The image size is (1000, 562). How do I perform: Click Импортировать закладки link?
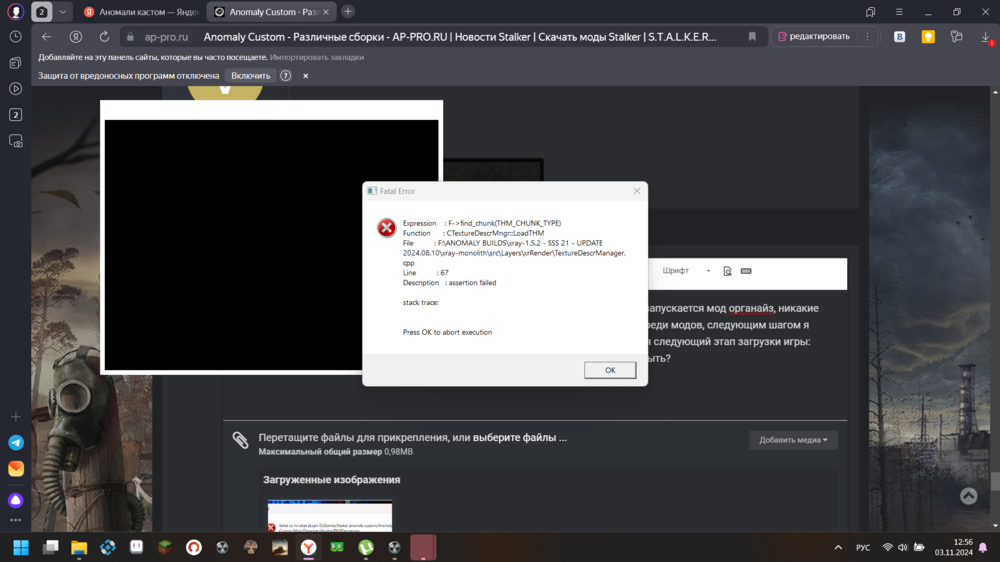point(317,57)
